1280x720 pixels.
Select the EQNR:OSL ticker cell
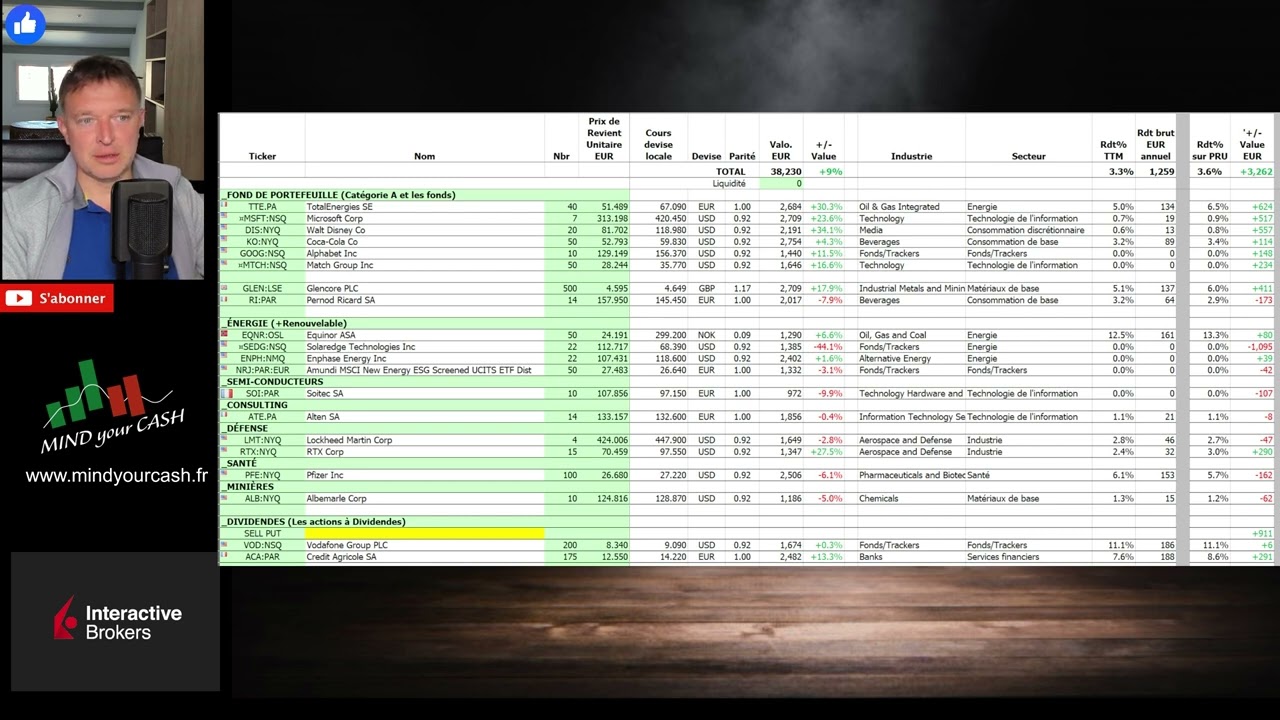(x=262, y=335)
